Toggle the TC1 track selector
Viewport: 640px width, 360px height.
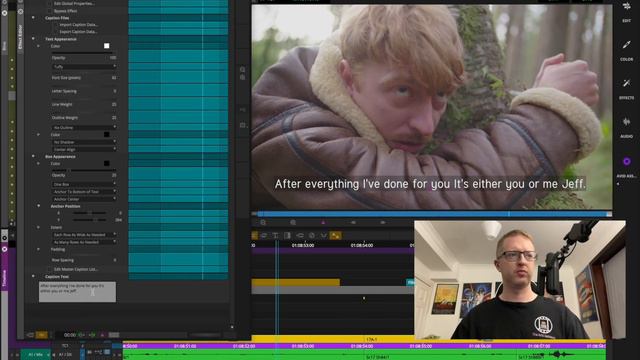click(65, 346)
